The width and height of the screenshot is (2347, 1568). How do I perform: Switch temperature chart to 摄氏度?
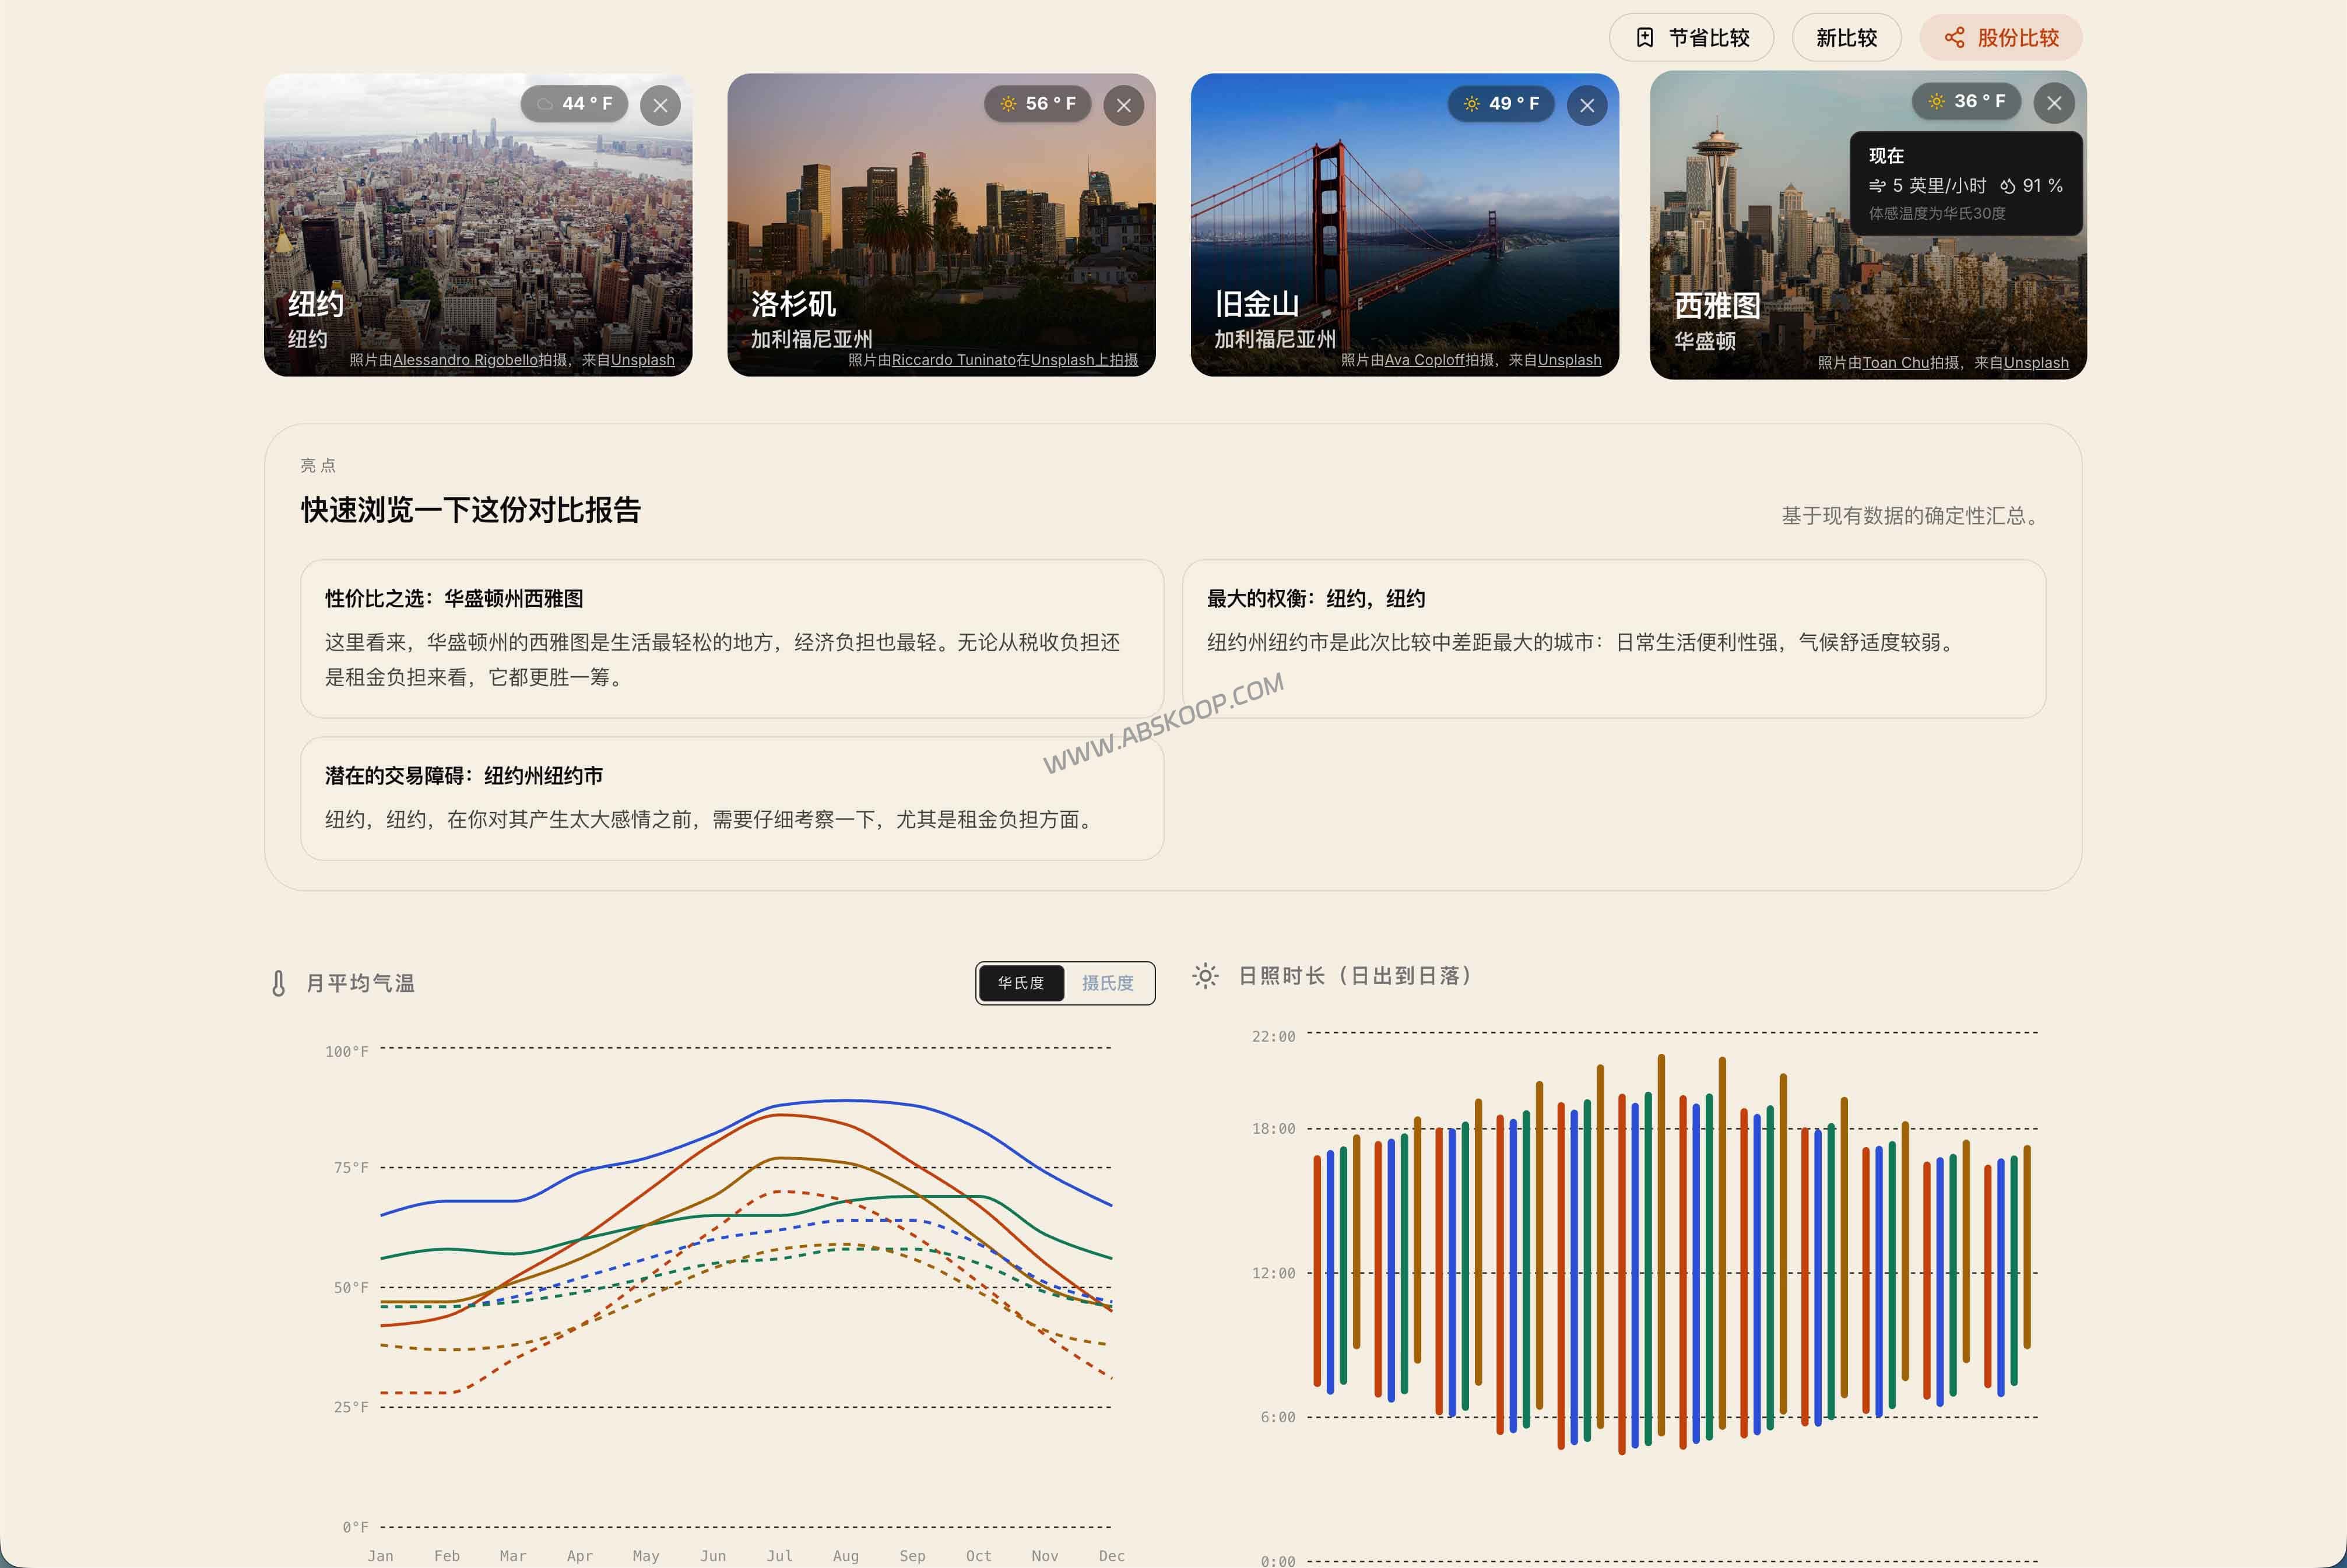pos(1107,983)
